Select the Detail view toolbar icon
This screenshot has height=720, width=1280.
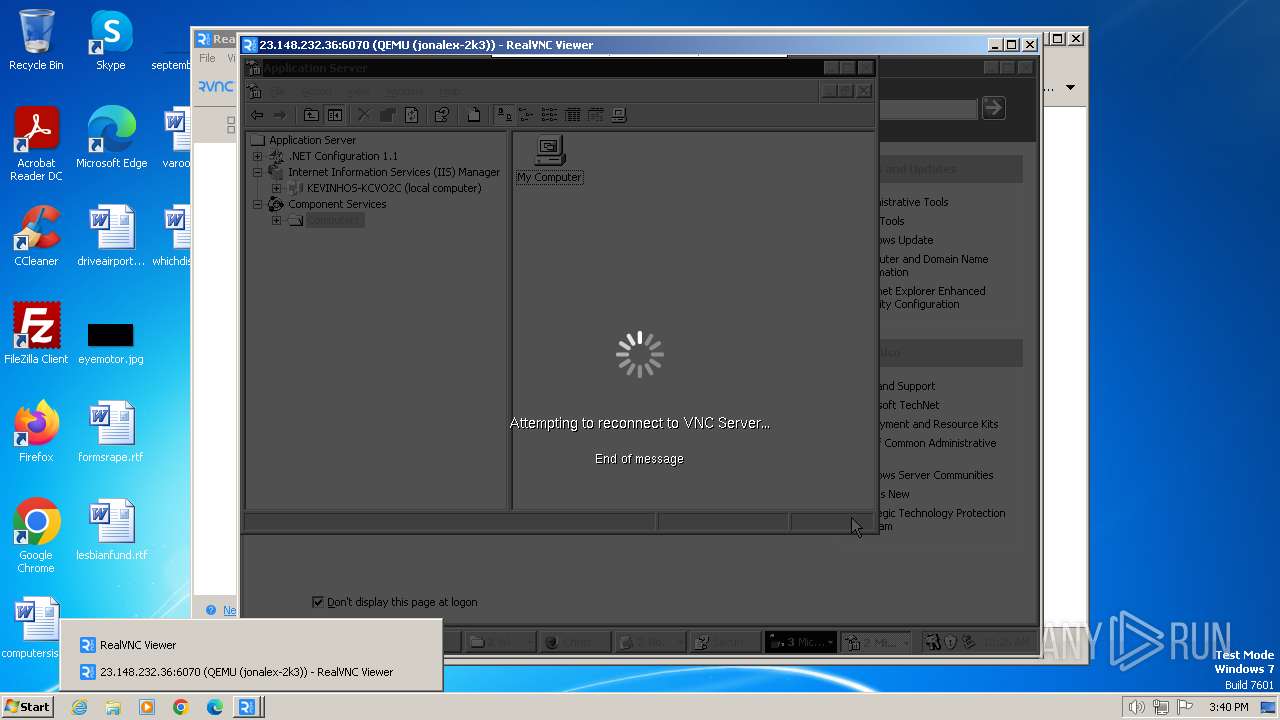click(573, 115)
